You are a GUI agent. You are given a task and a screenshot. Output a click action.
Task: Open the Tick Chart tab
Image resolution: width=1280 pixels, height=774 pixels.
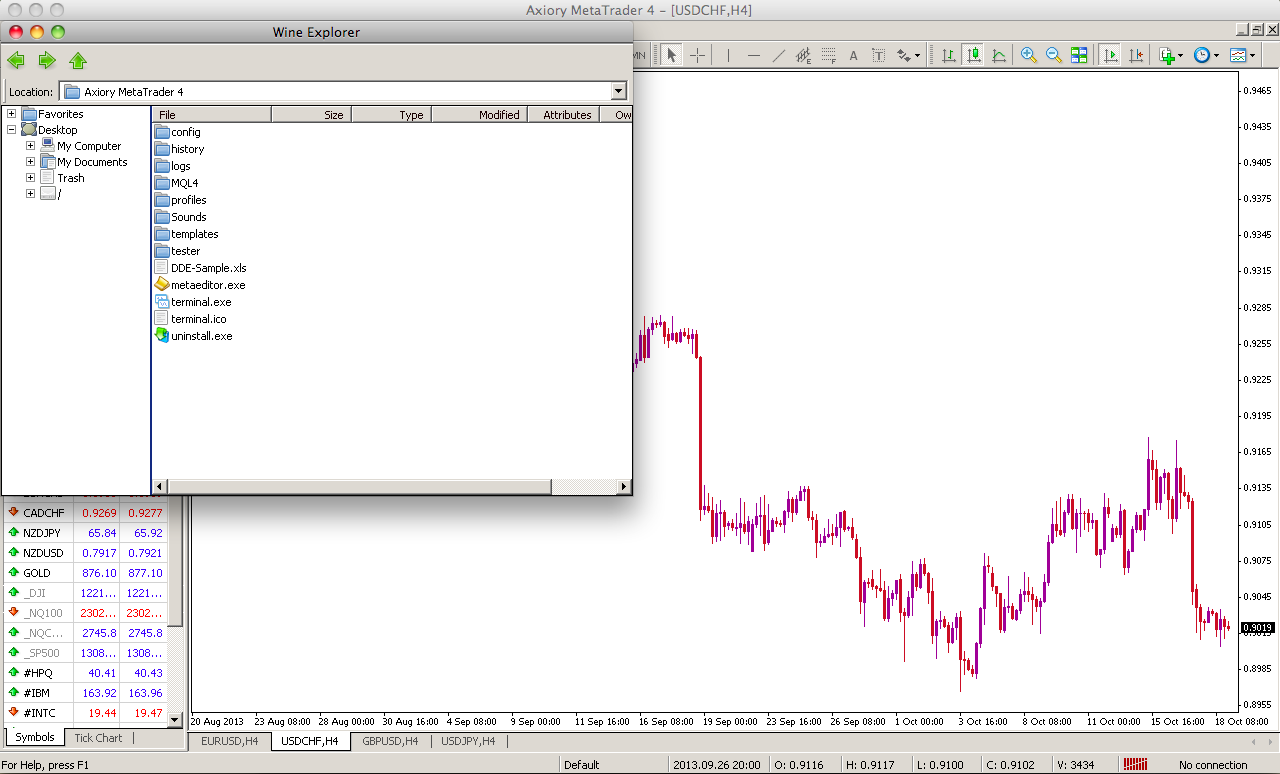tap(98, 738)
